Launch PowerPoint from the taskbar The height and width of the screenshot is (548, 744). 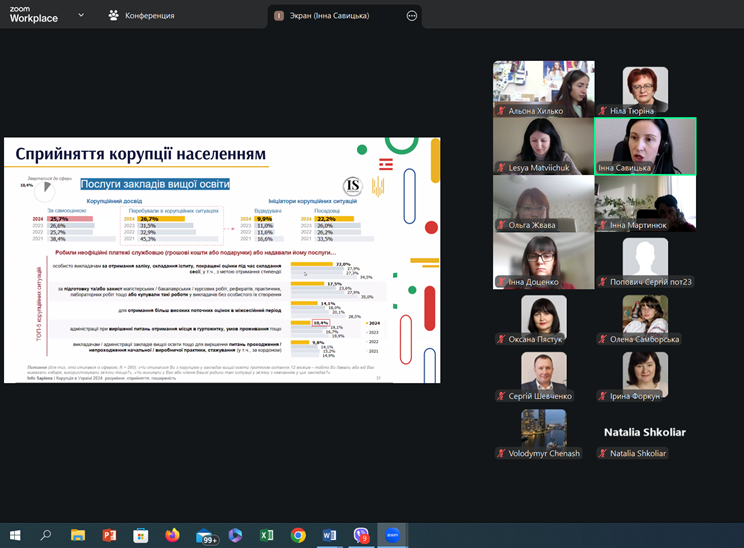(x=109, y=535)
